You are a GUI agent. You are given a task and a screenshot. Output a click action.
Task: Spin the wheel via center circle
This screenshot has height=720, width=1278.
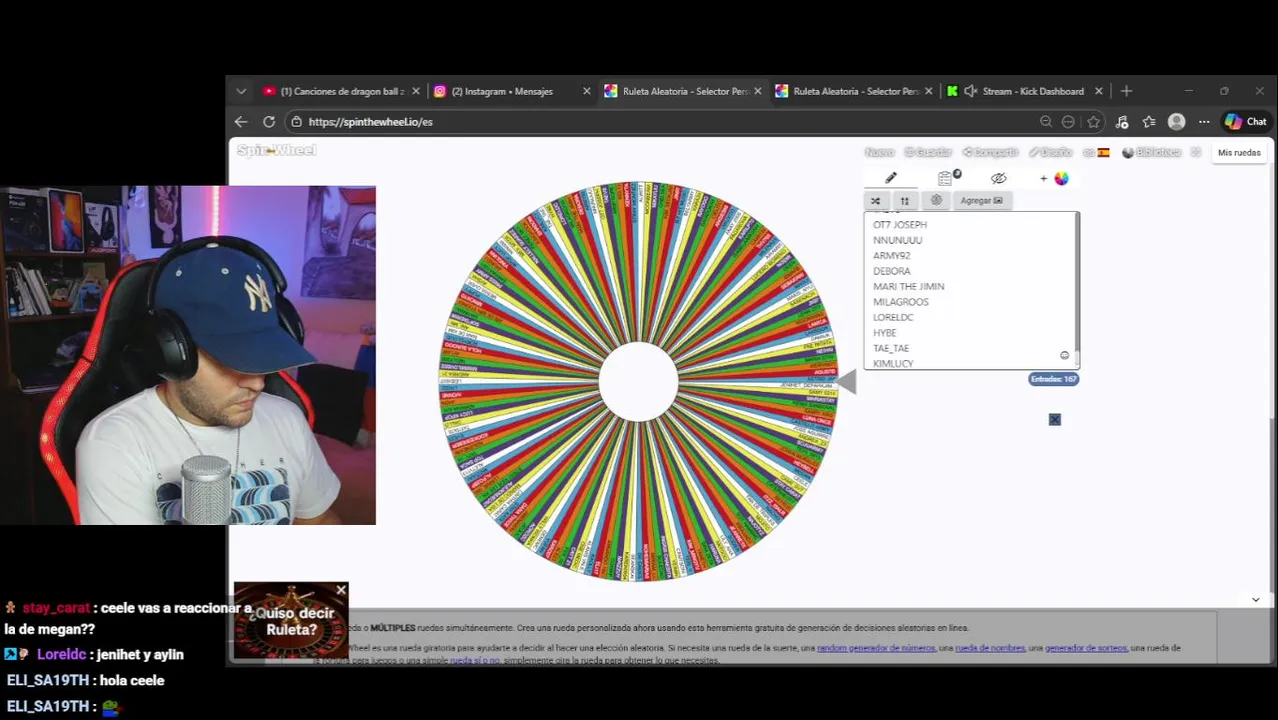click(x=638, y=382)
